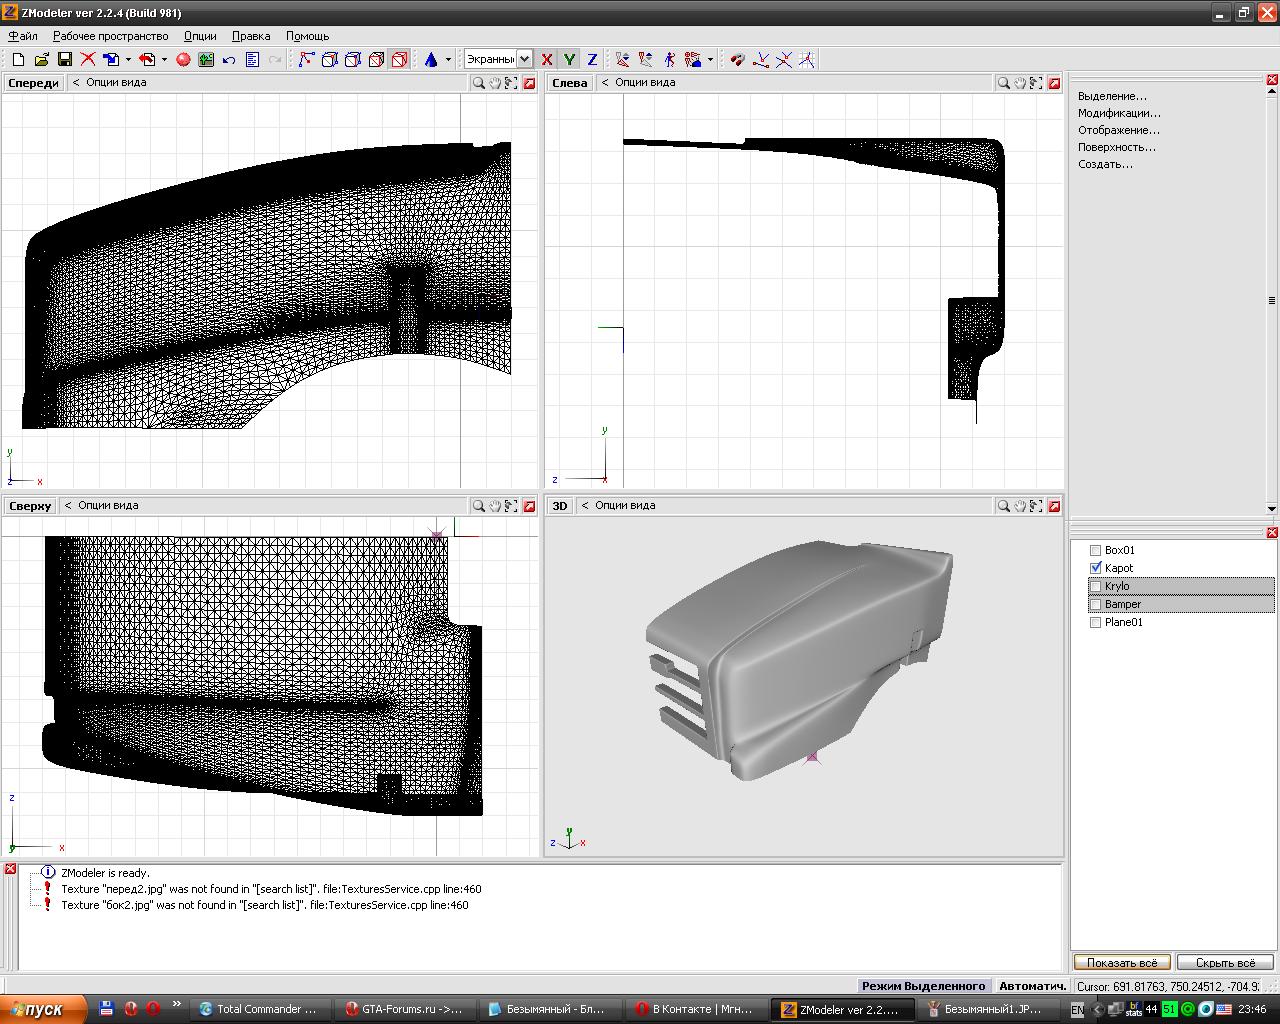Click zoom magnifier in the 3D view
Screen dimensions: 1280x1024
(1003, 506)
